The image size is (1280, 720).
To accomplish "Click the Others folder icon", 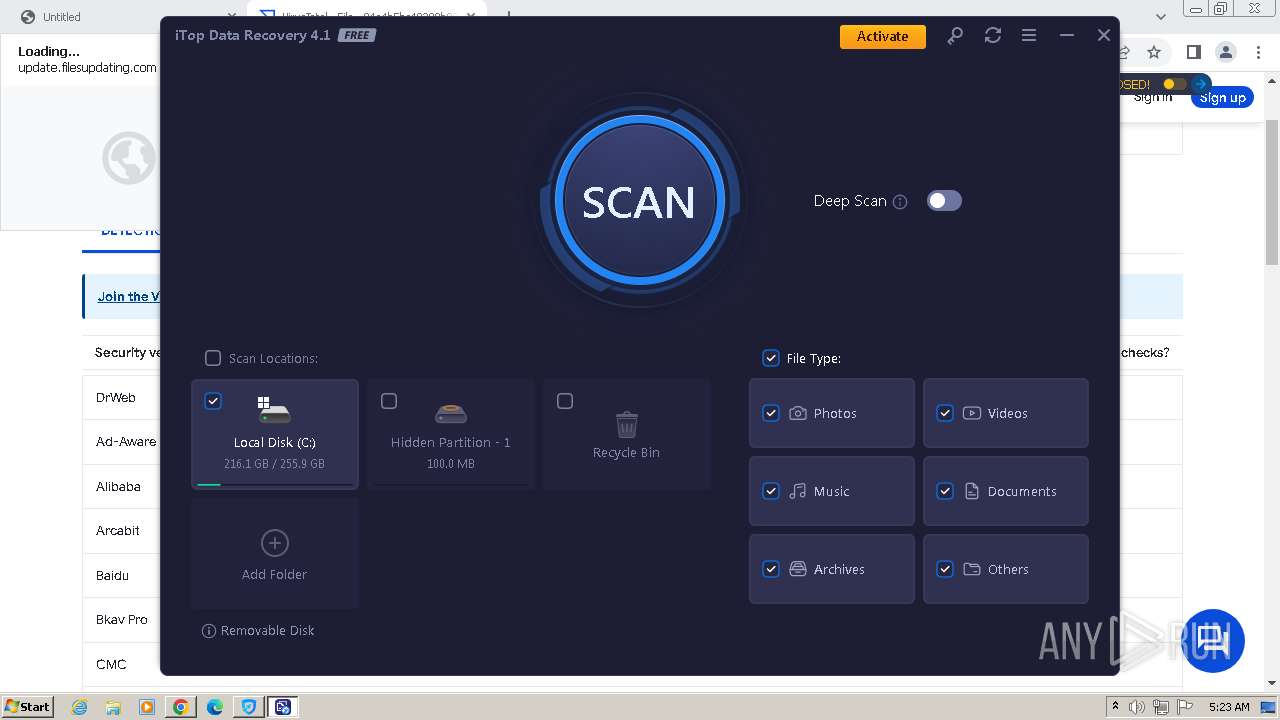I will (x=972, y=569).
